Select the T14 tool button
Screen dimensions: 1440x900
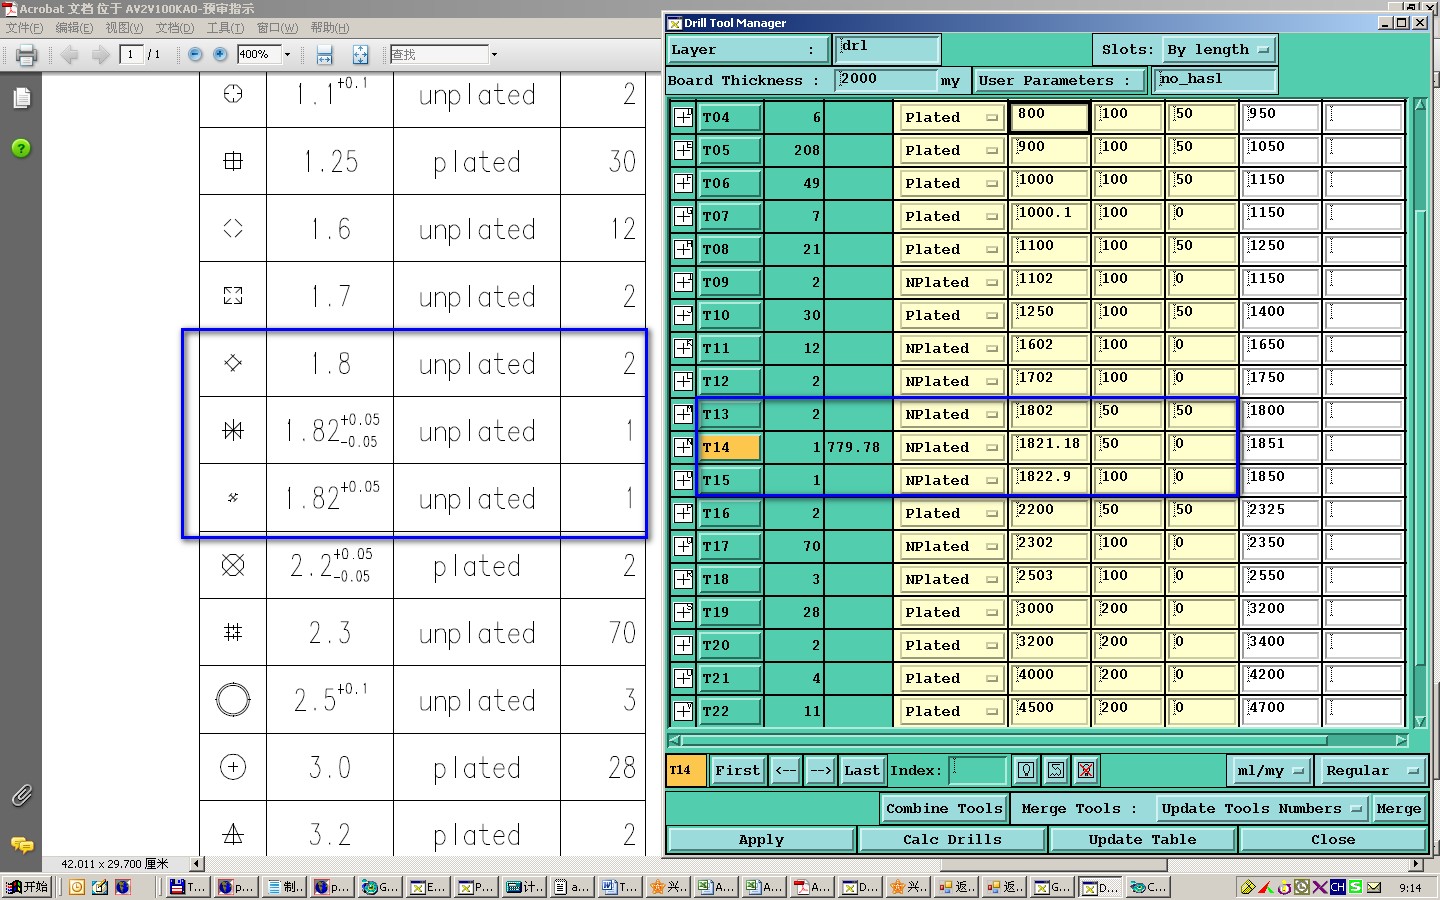tap(729, 447)
